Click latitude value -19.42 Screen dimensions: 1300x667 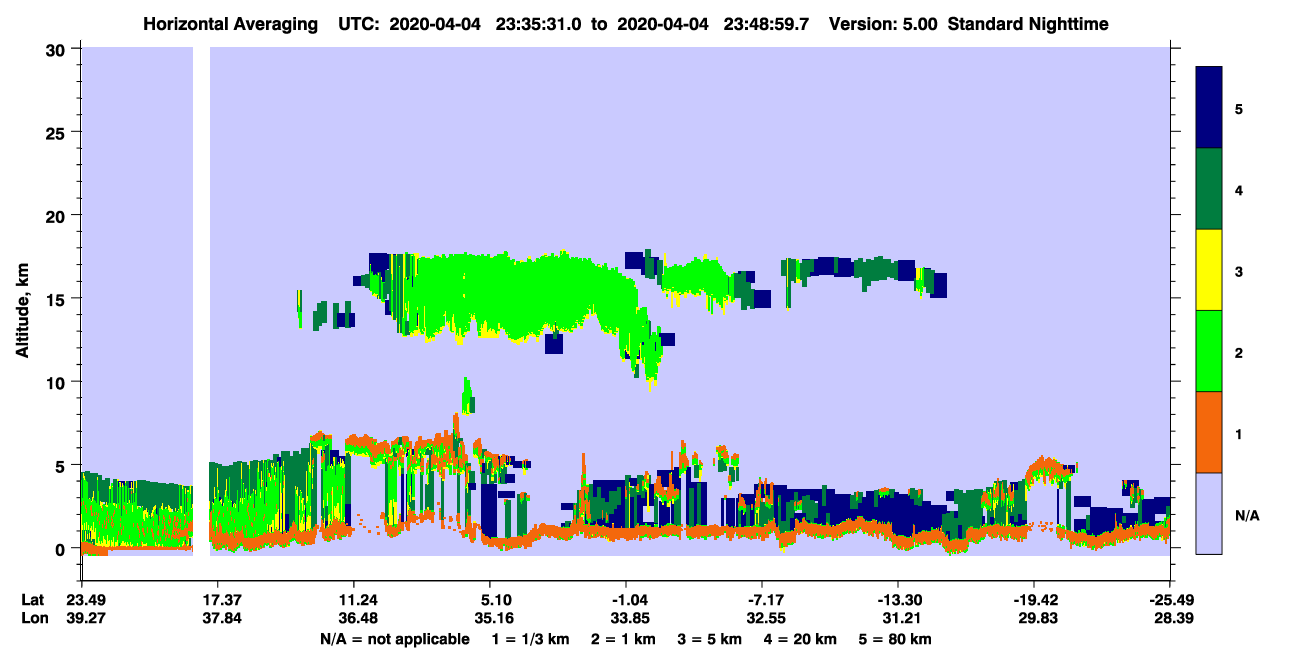coord(1034,600)
